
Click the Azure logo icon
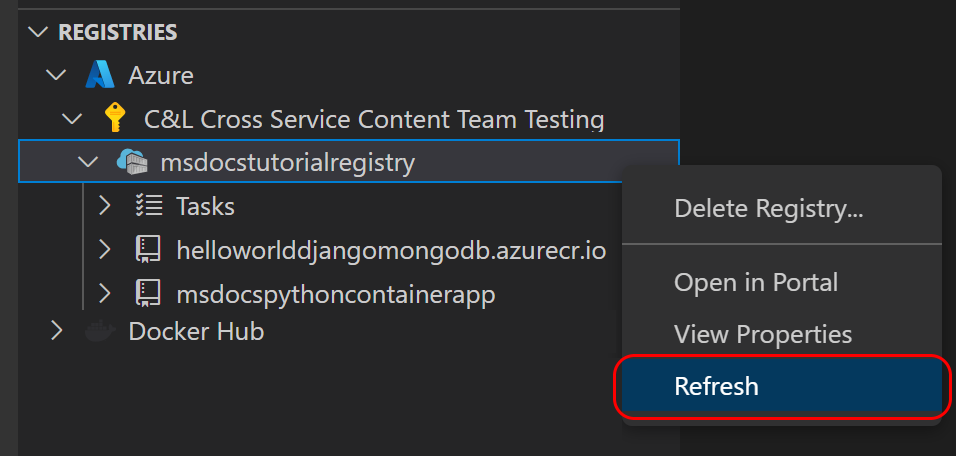tap(101, 75)
